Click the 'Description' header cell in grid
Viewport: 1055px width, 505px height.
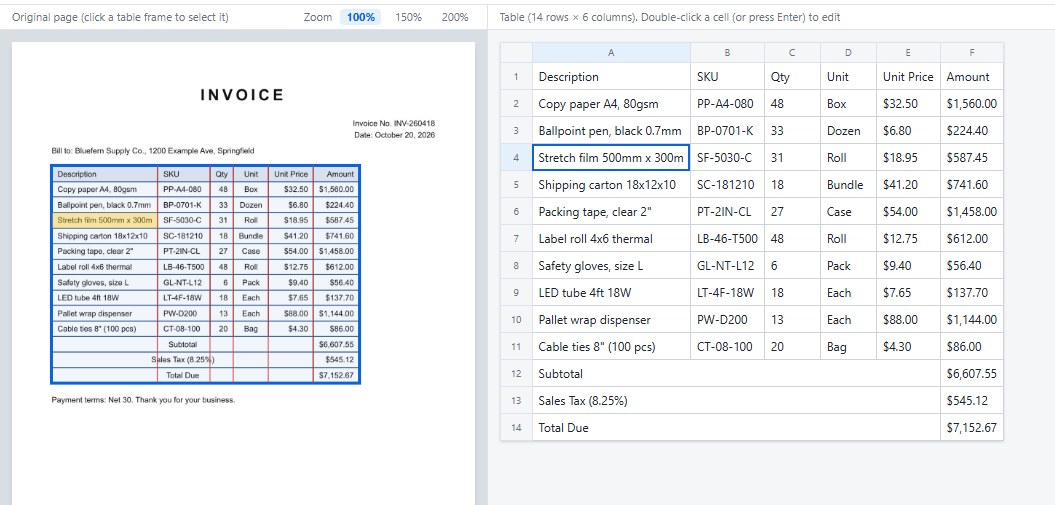click(611, 77)
